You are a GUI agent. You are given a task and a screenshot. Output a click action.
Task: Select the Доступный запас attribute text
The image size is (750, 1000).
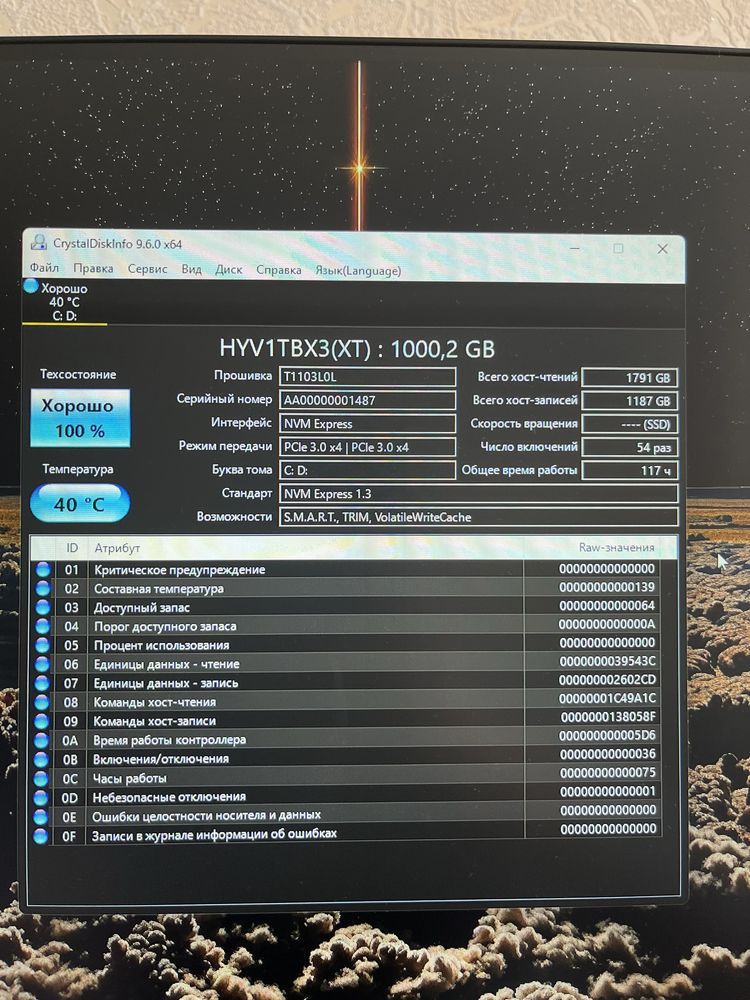click(142, 608)
